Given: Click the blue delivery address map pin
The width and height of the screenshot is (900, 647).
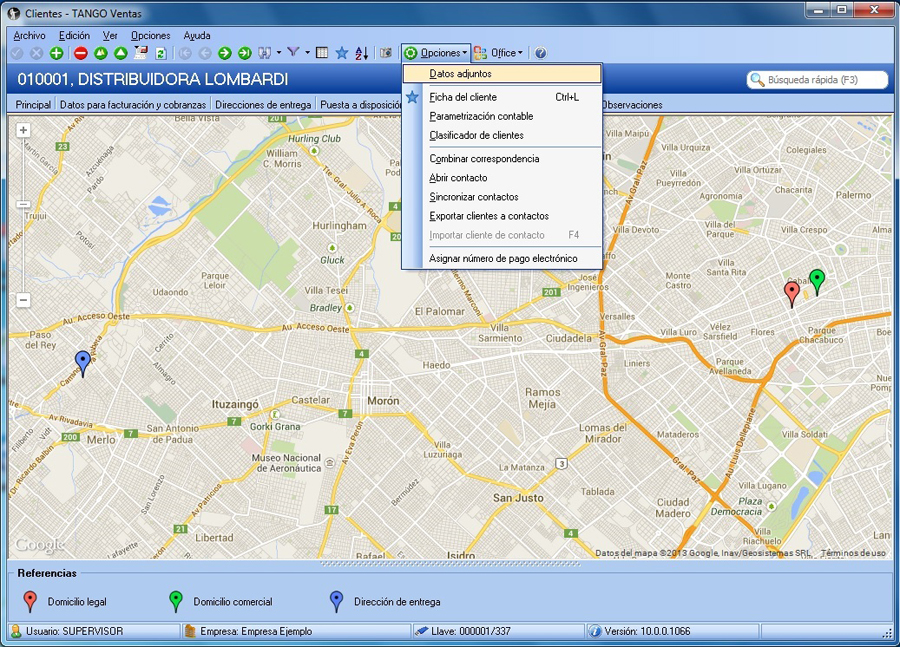Looking at the screenshot, I should click(83, 363).
